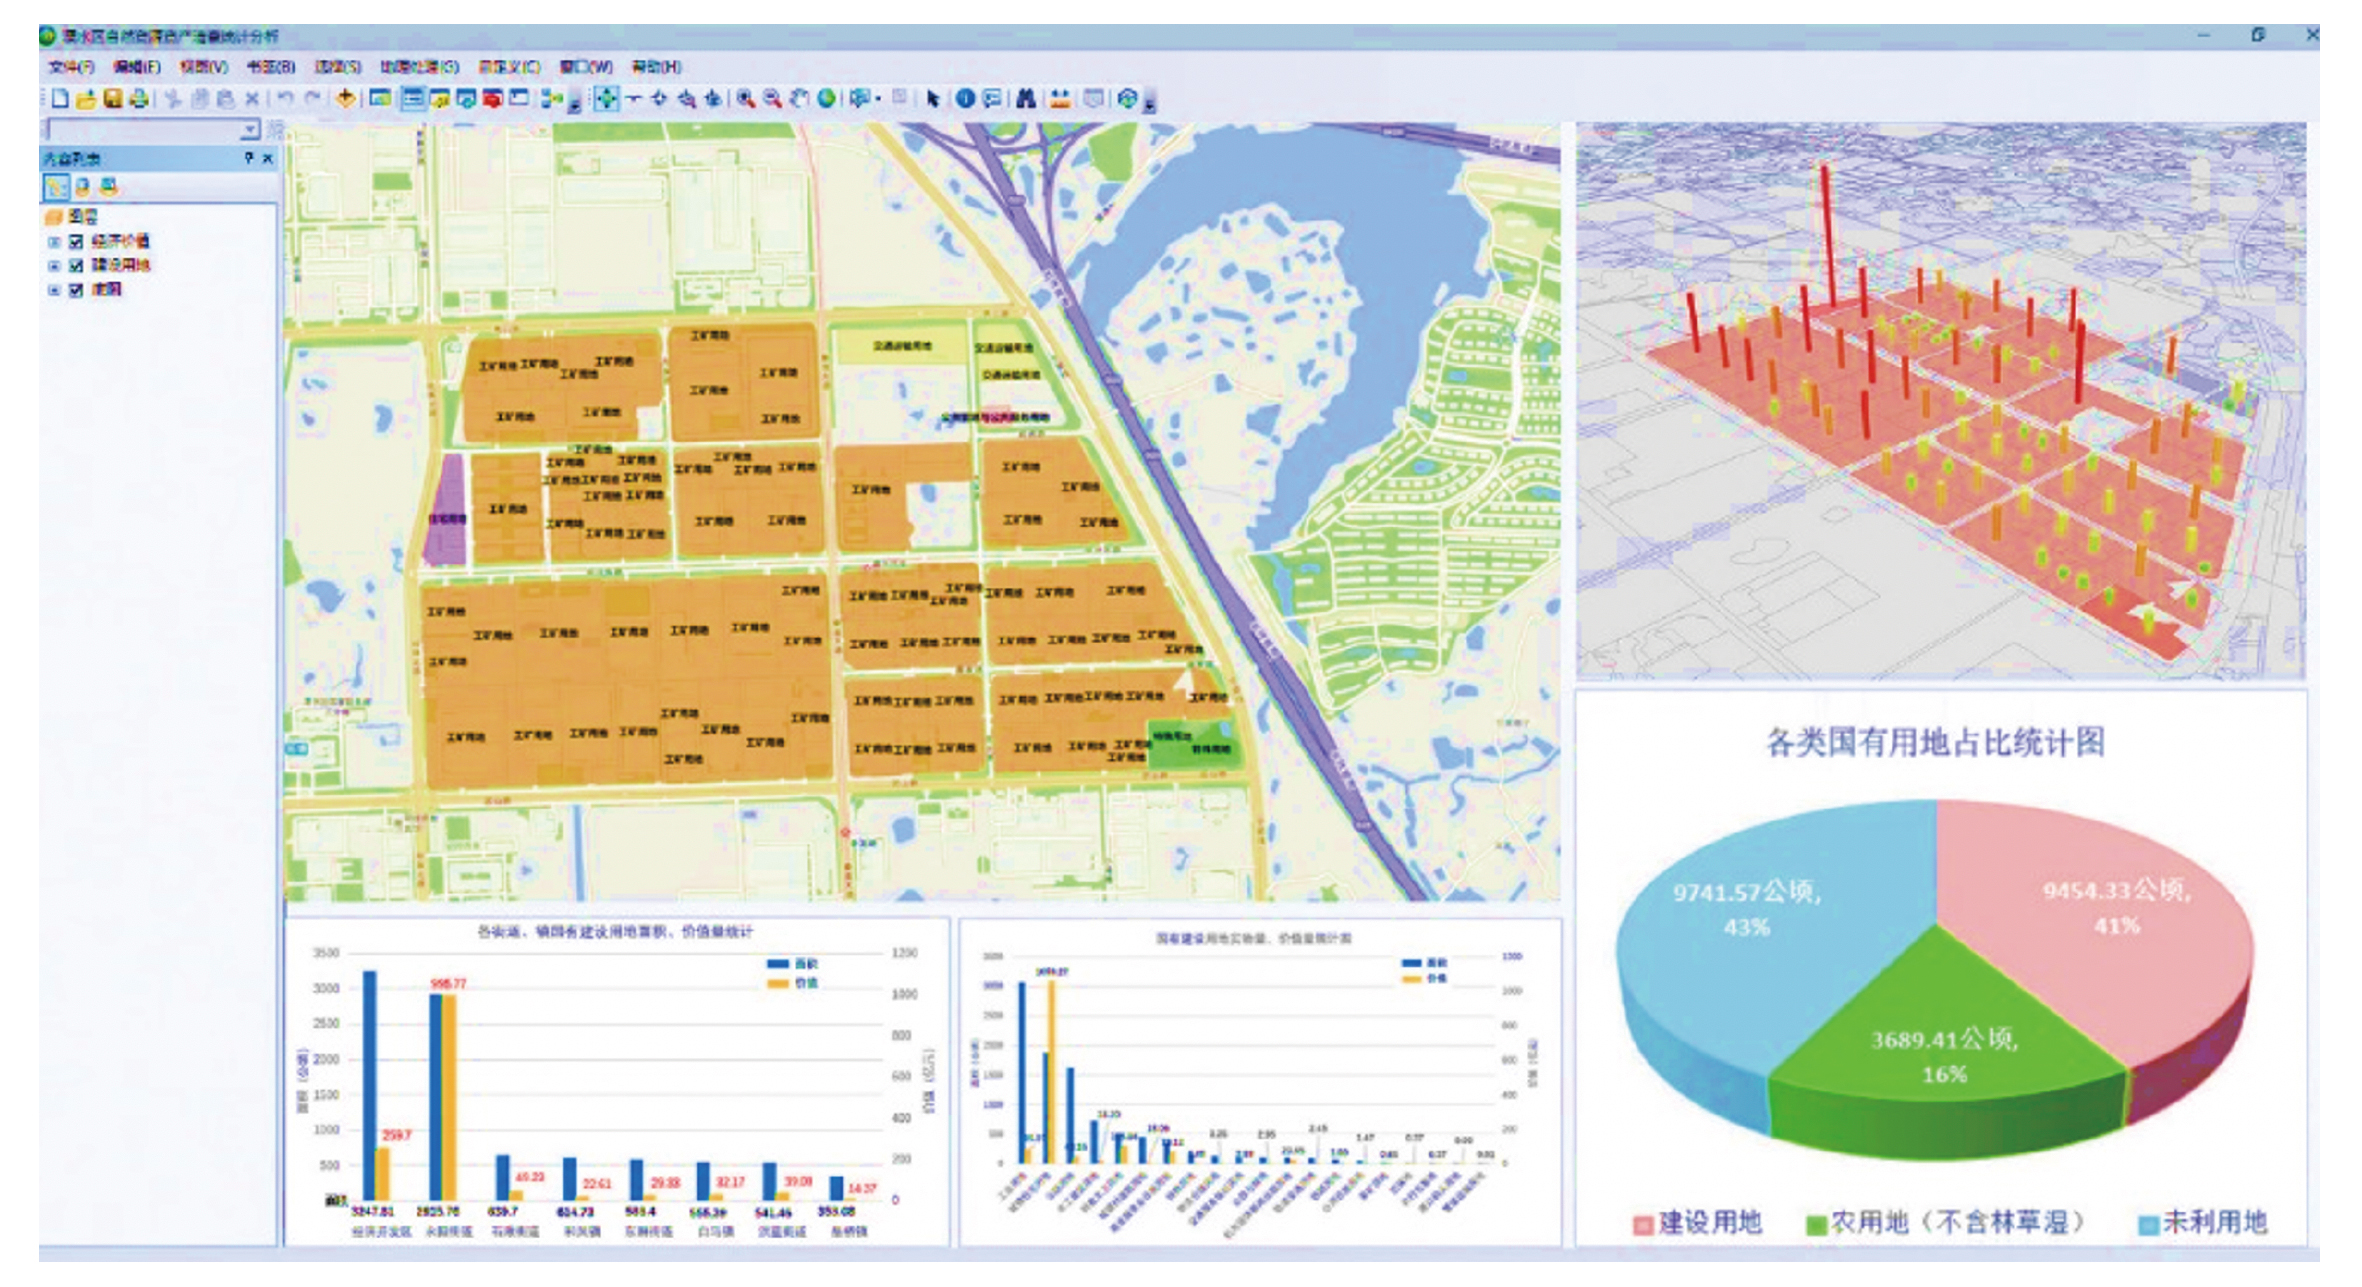Screen dimensions: 2362x1287
Task: Expand the 经济价值 layer tree node
Action: click(54, 241)
